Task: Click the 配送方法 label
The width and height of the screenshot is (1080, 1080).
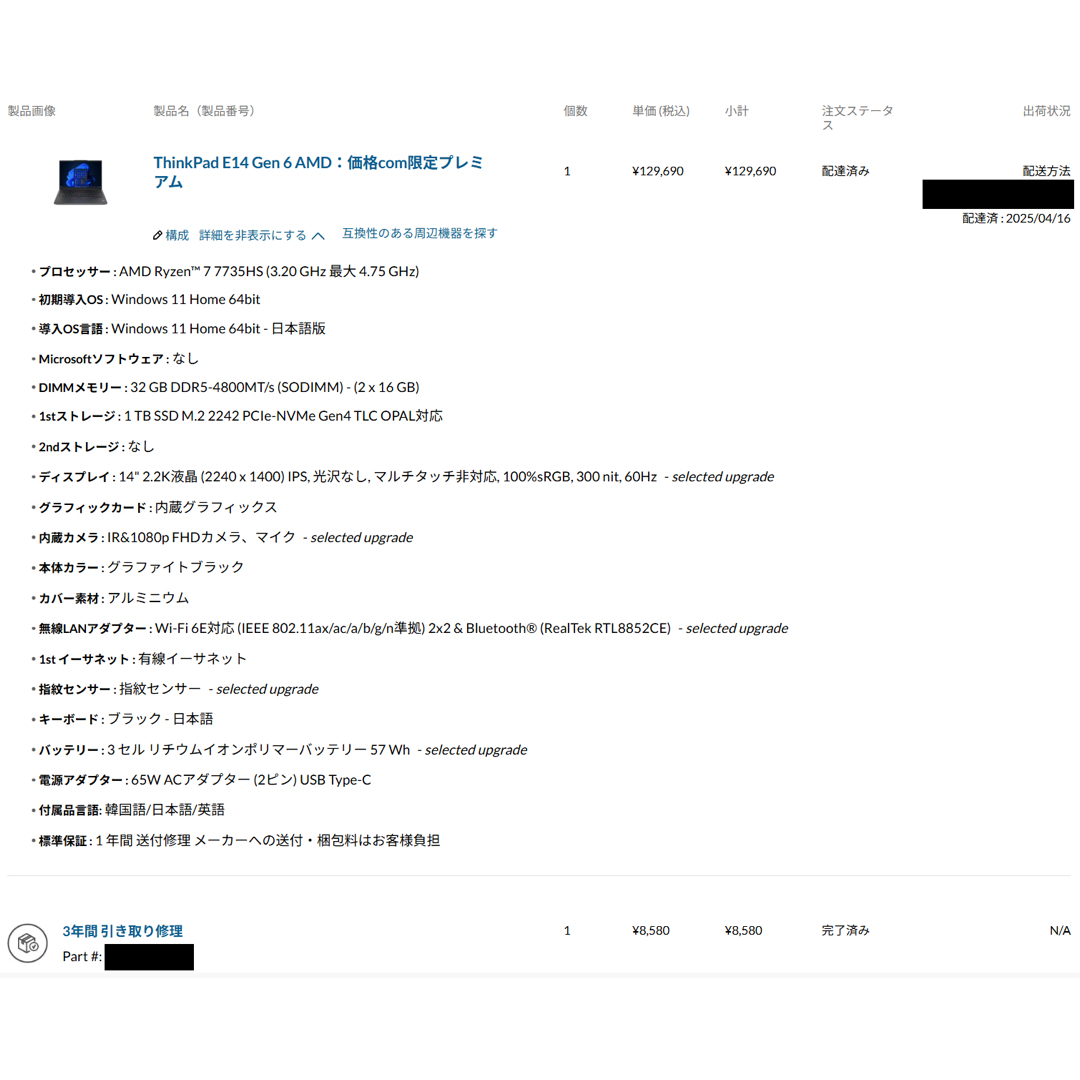Action: click(x=1046, y=171)
